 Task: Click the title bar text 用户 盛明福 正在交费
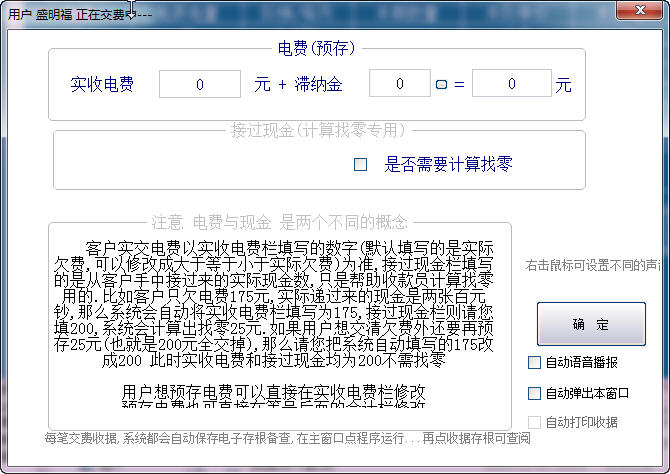click(x=65, y=13)
